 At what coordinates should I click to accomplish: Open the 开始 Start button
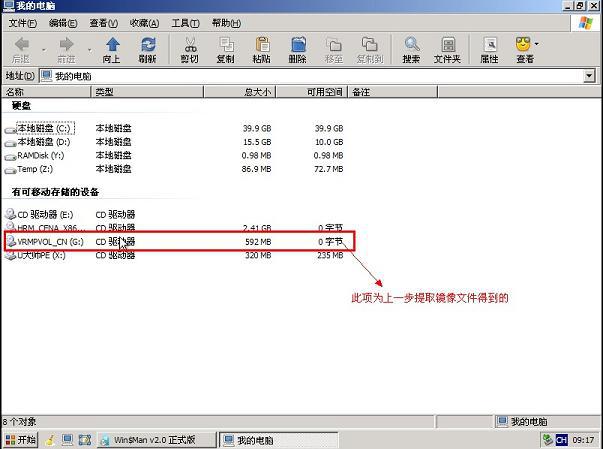[x=20, y=439]
